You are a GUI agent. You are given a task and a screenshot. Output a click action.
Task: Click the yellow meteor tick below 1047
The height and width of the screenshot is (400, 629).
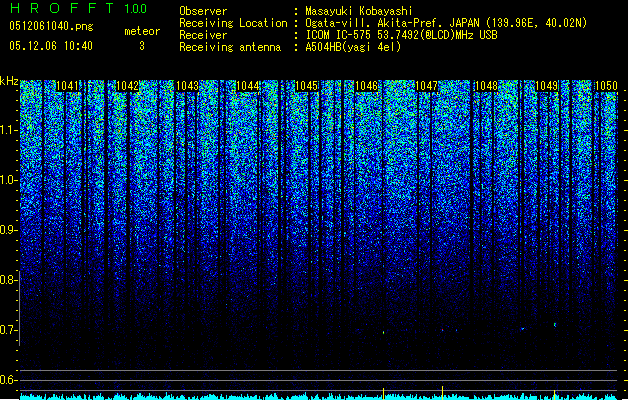442,393
